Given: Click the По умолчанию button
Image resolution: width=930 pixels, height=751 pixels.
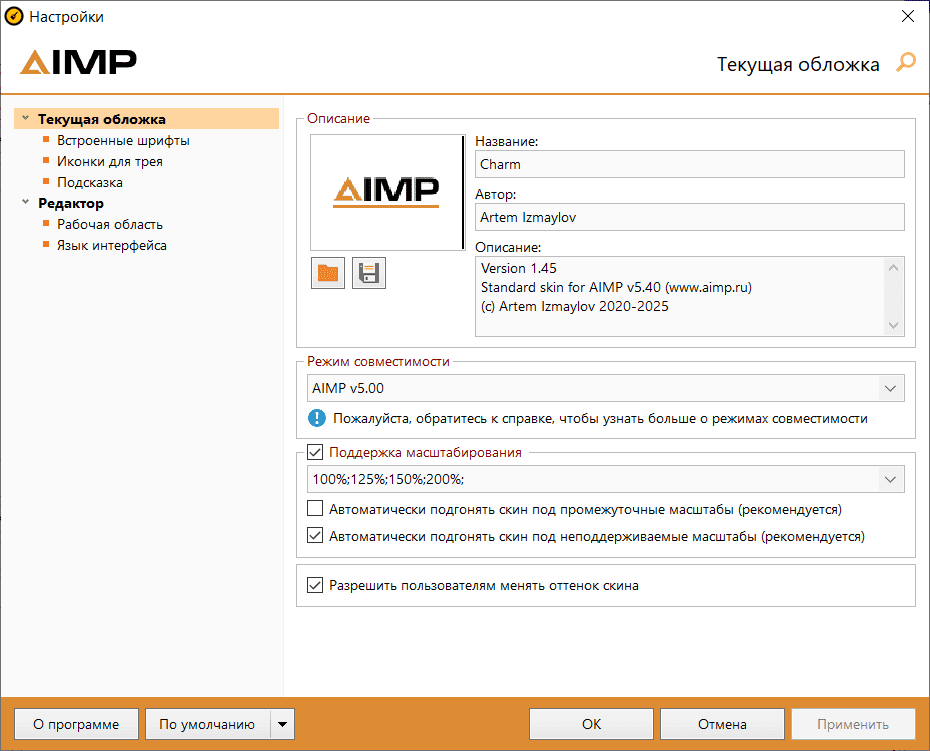Looking at the screenshot, I should 208,724.
